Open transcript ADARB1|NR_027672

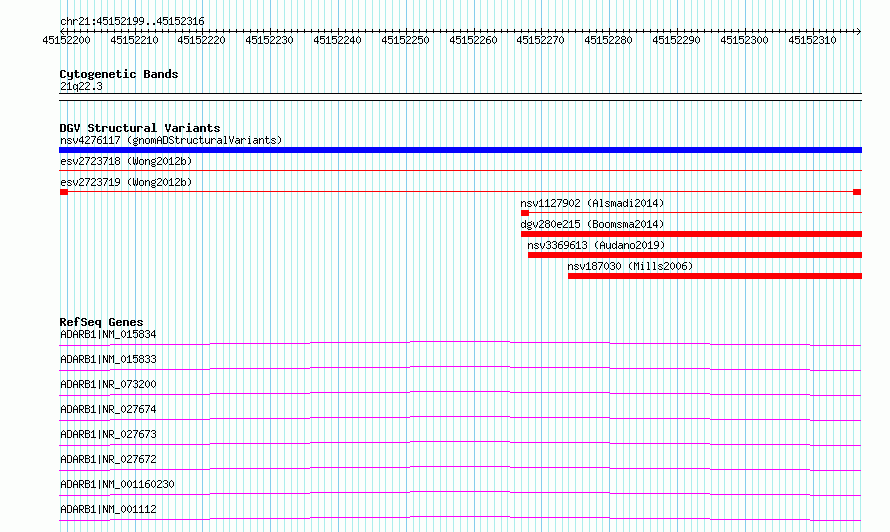point(108,459)
